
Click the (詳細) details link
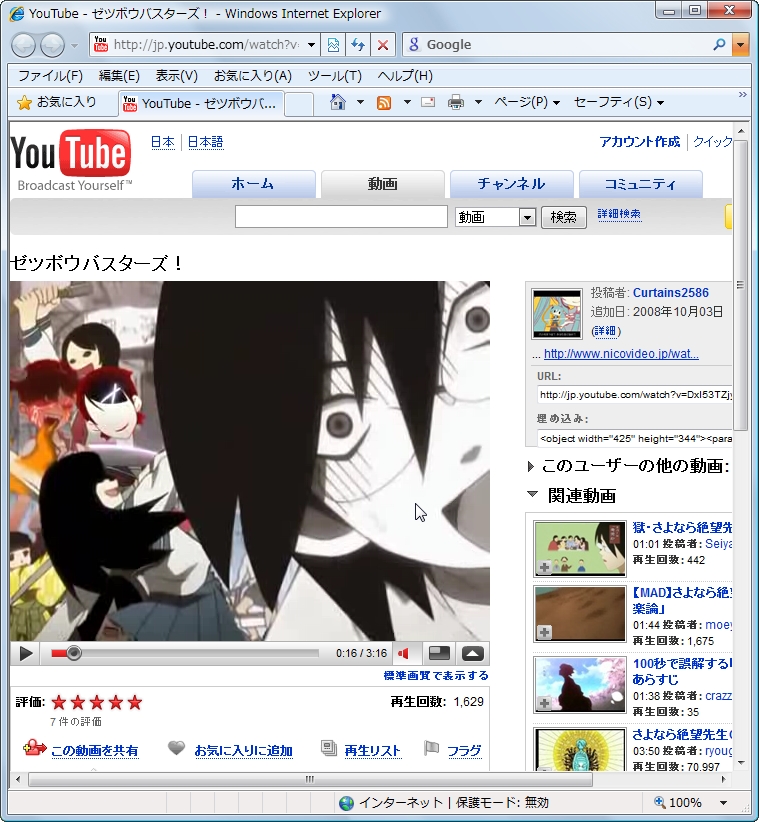click(x=606, y=331)
